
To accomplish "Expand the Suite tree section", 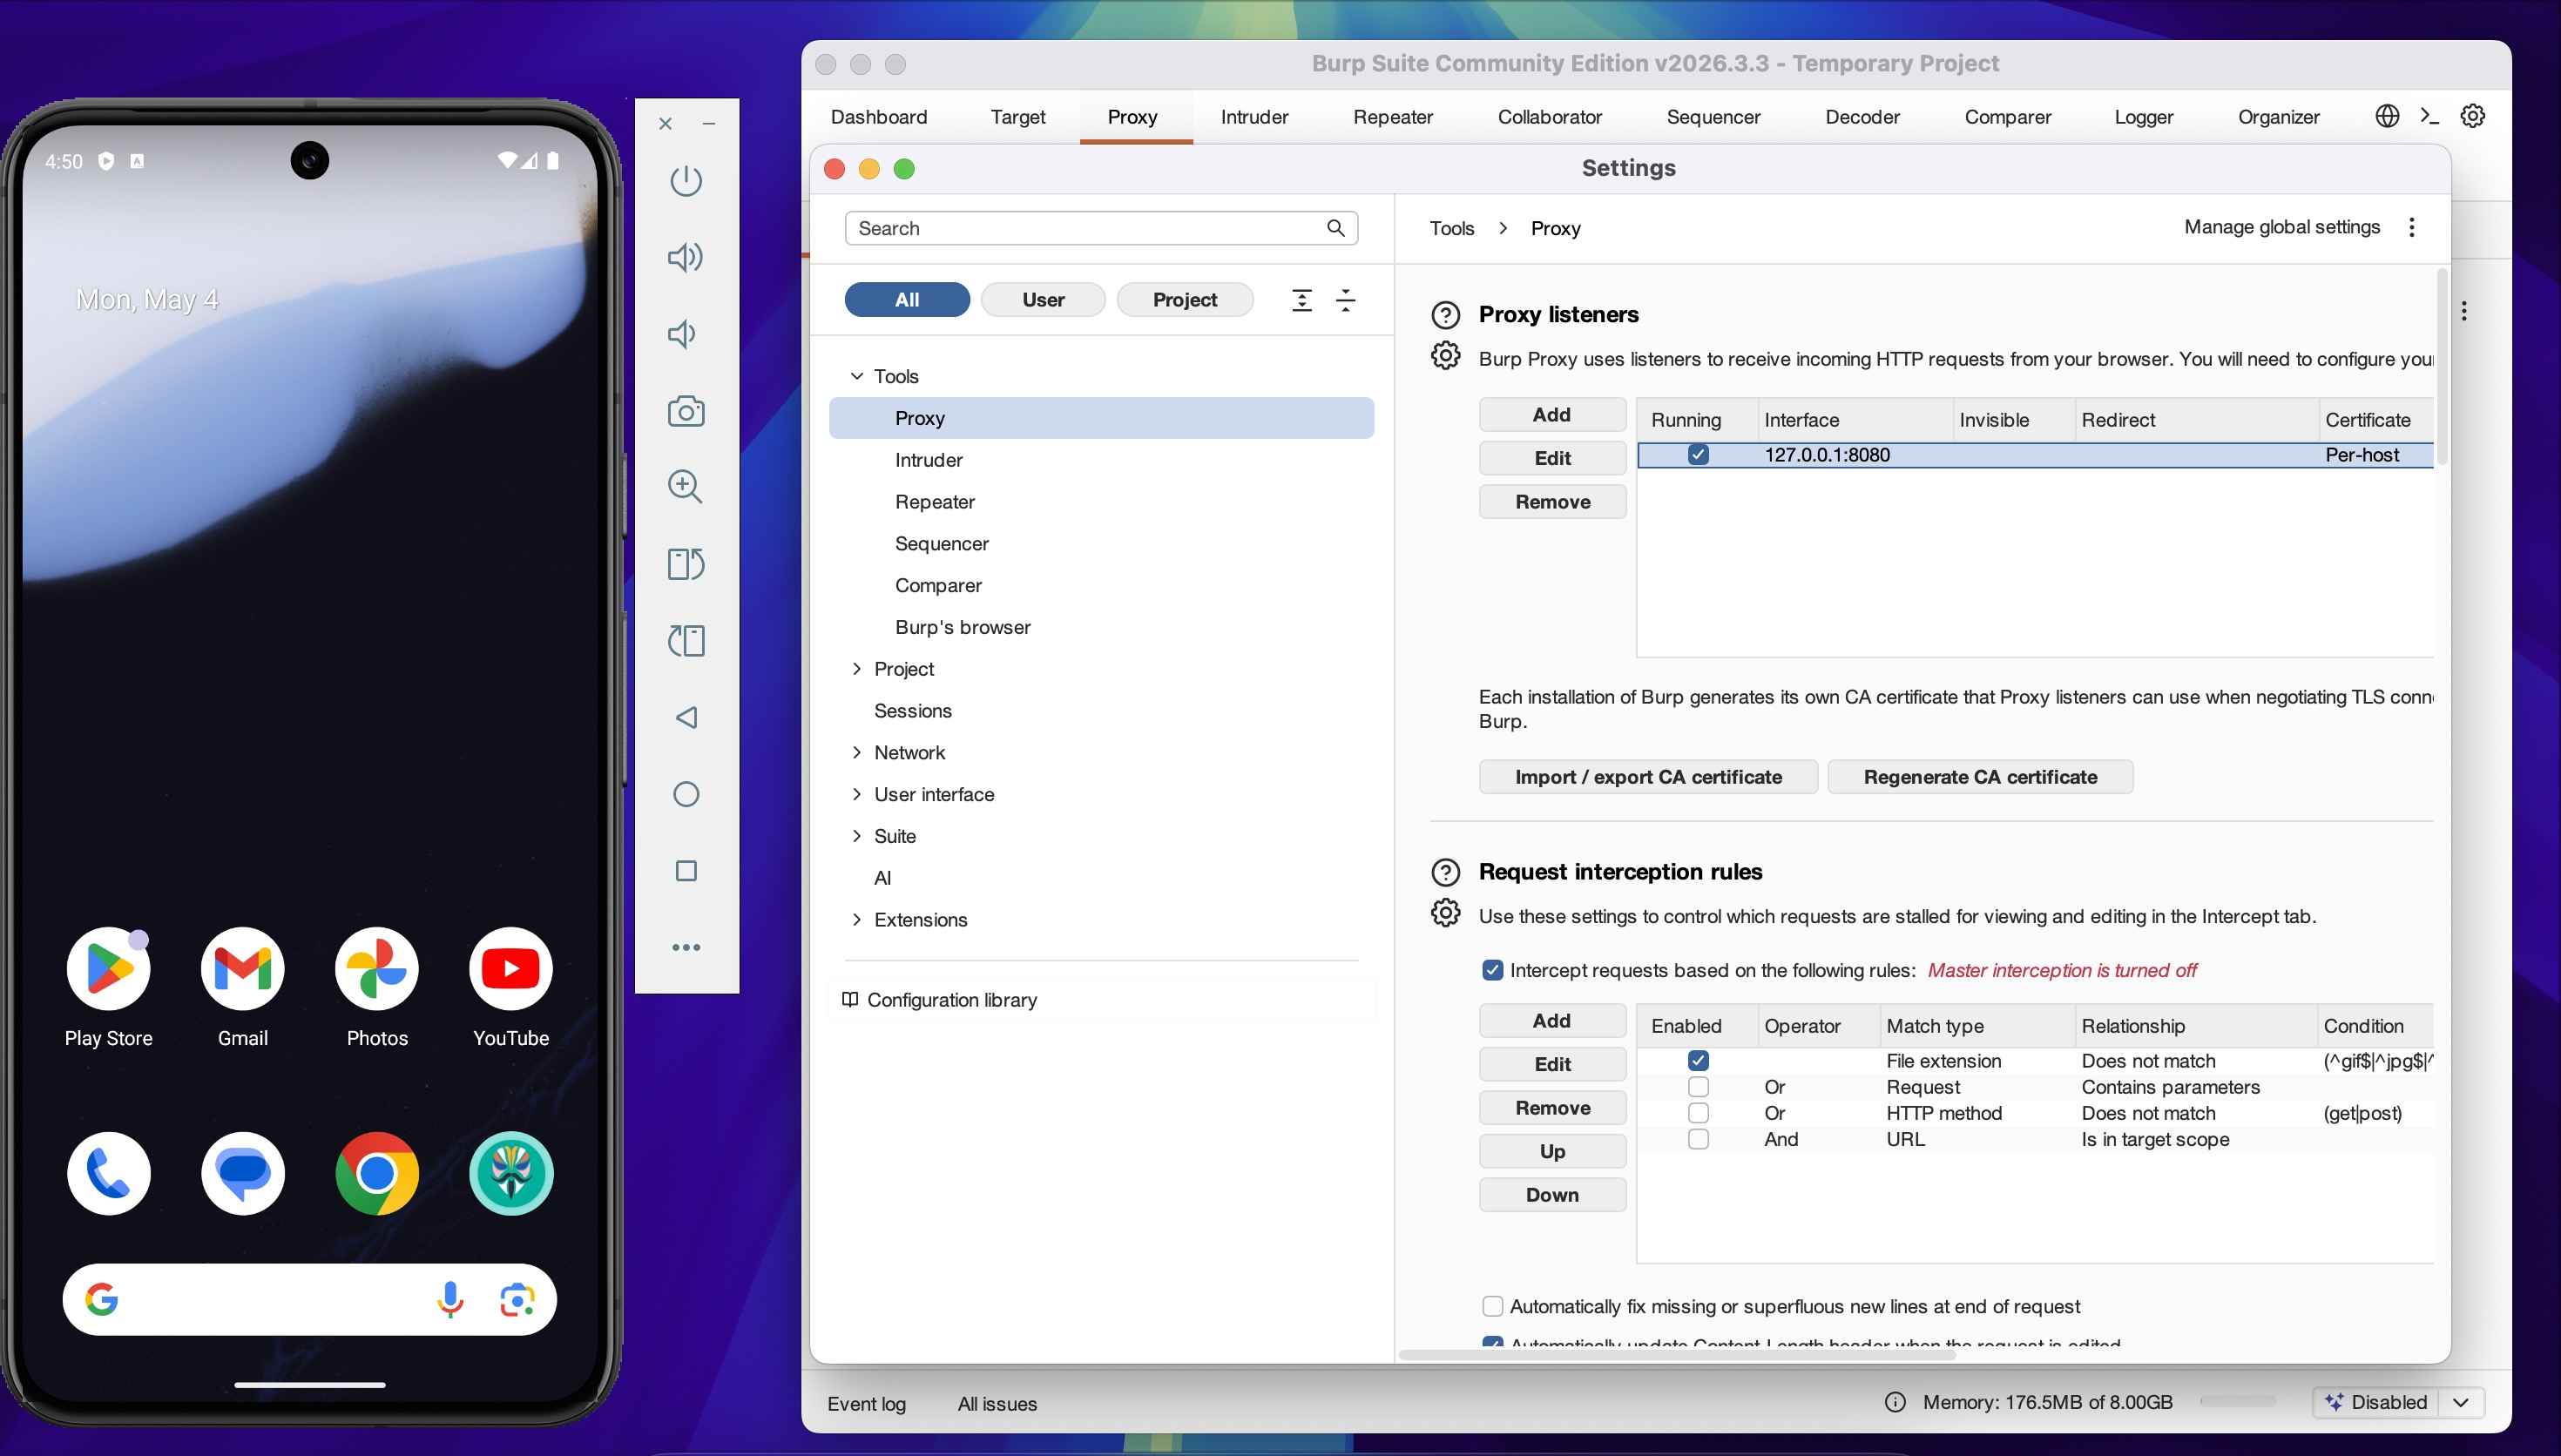I will tap(857, 836).
